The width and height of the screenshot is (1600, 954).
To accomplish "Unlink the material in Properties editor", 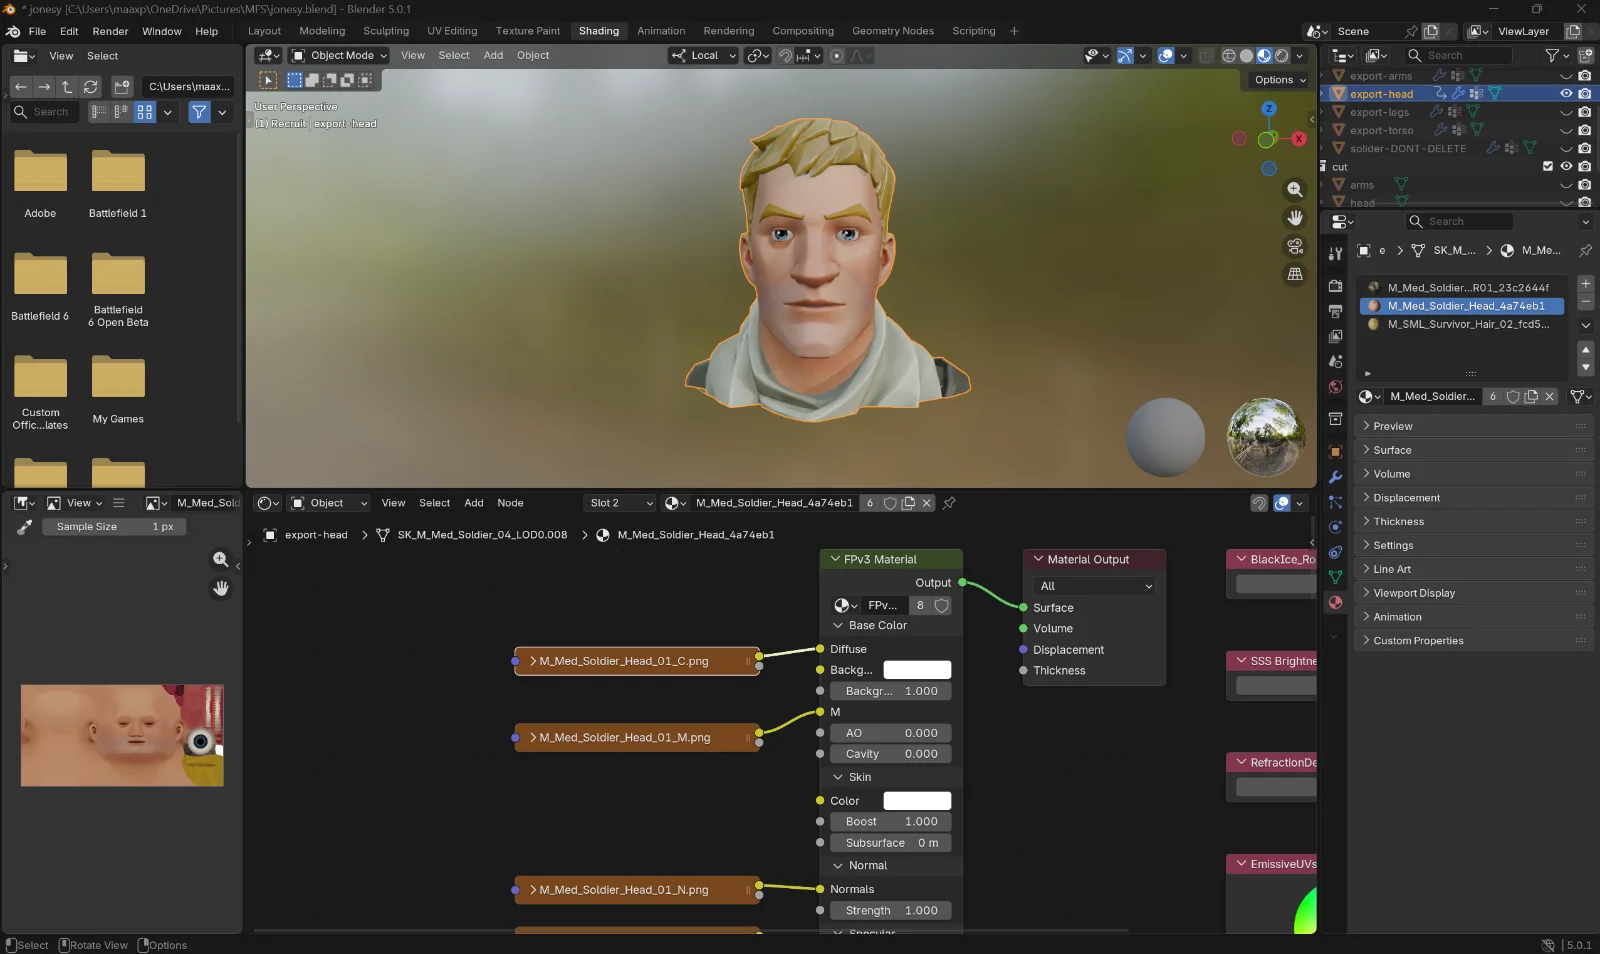I will click(x=1550, y=397).
